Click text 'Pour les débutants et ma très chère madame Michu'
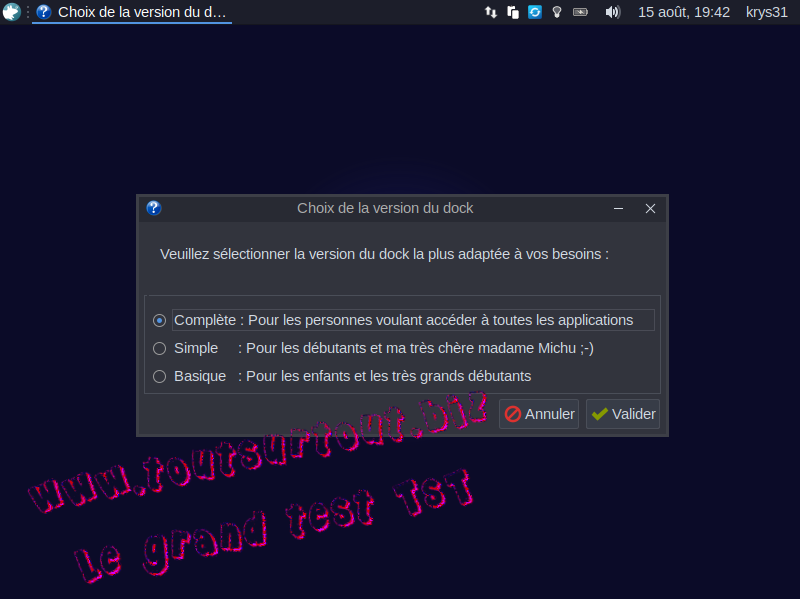Viewport: 800px width, 599px height. [411, 348]
